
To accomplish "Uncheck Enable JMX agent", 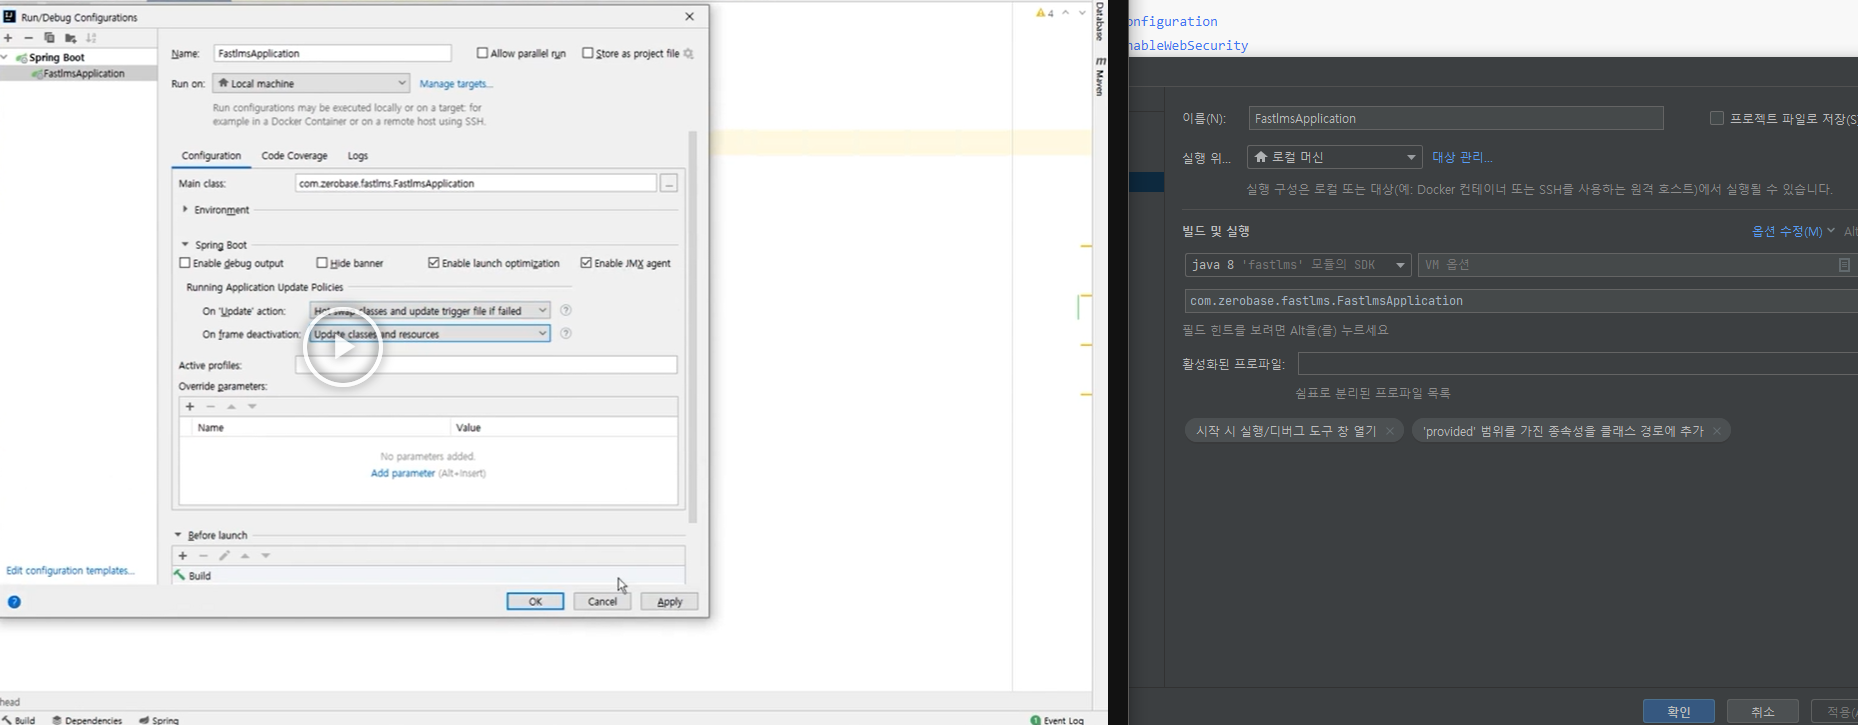I will pyautogui.click(x=586, y=263).
